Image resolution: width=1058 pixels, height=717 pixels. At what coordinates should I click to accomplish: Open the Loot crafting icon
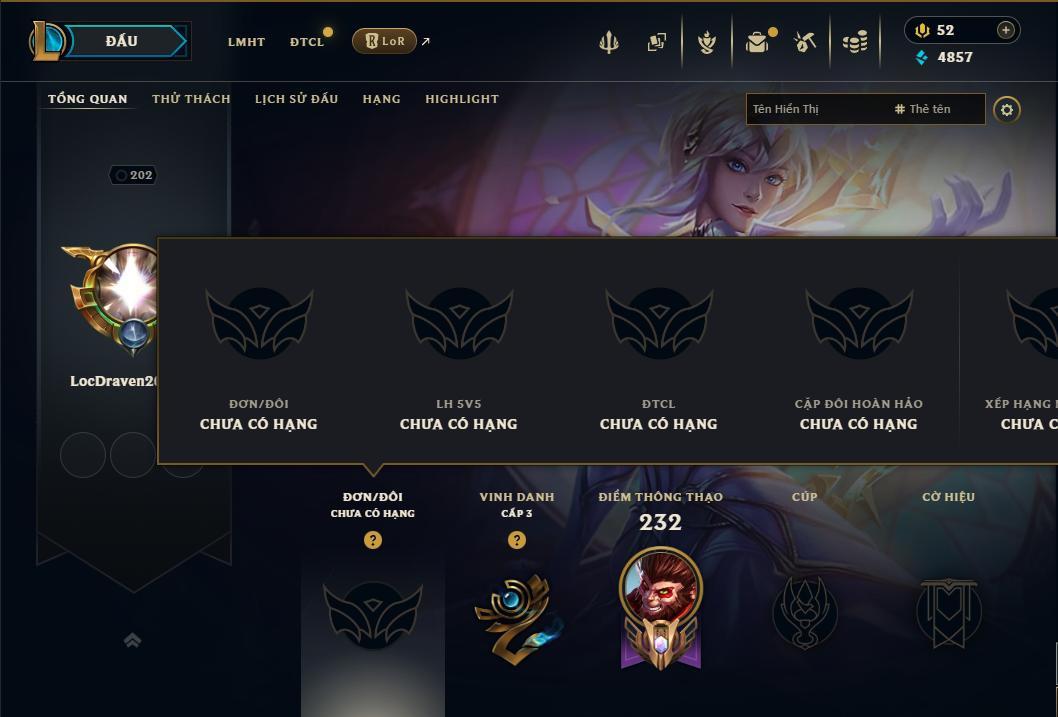tap(804, 42)
